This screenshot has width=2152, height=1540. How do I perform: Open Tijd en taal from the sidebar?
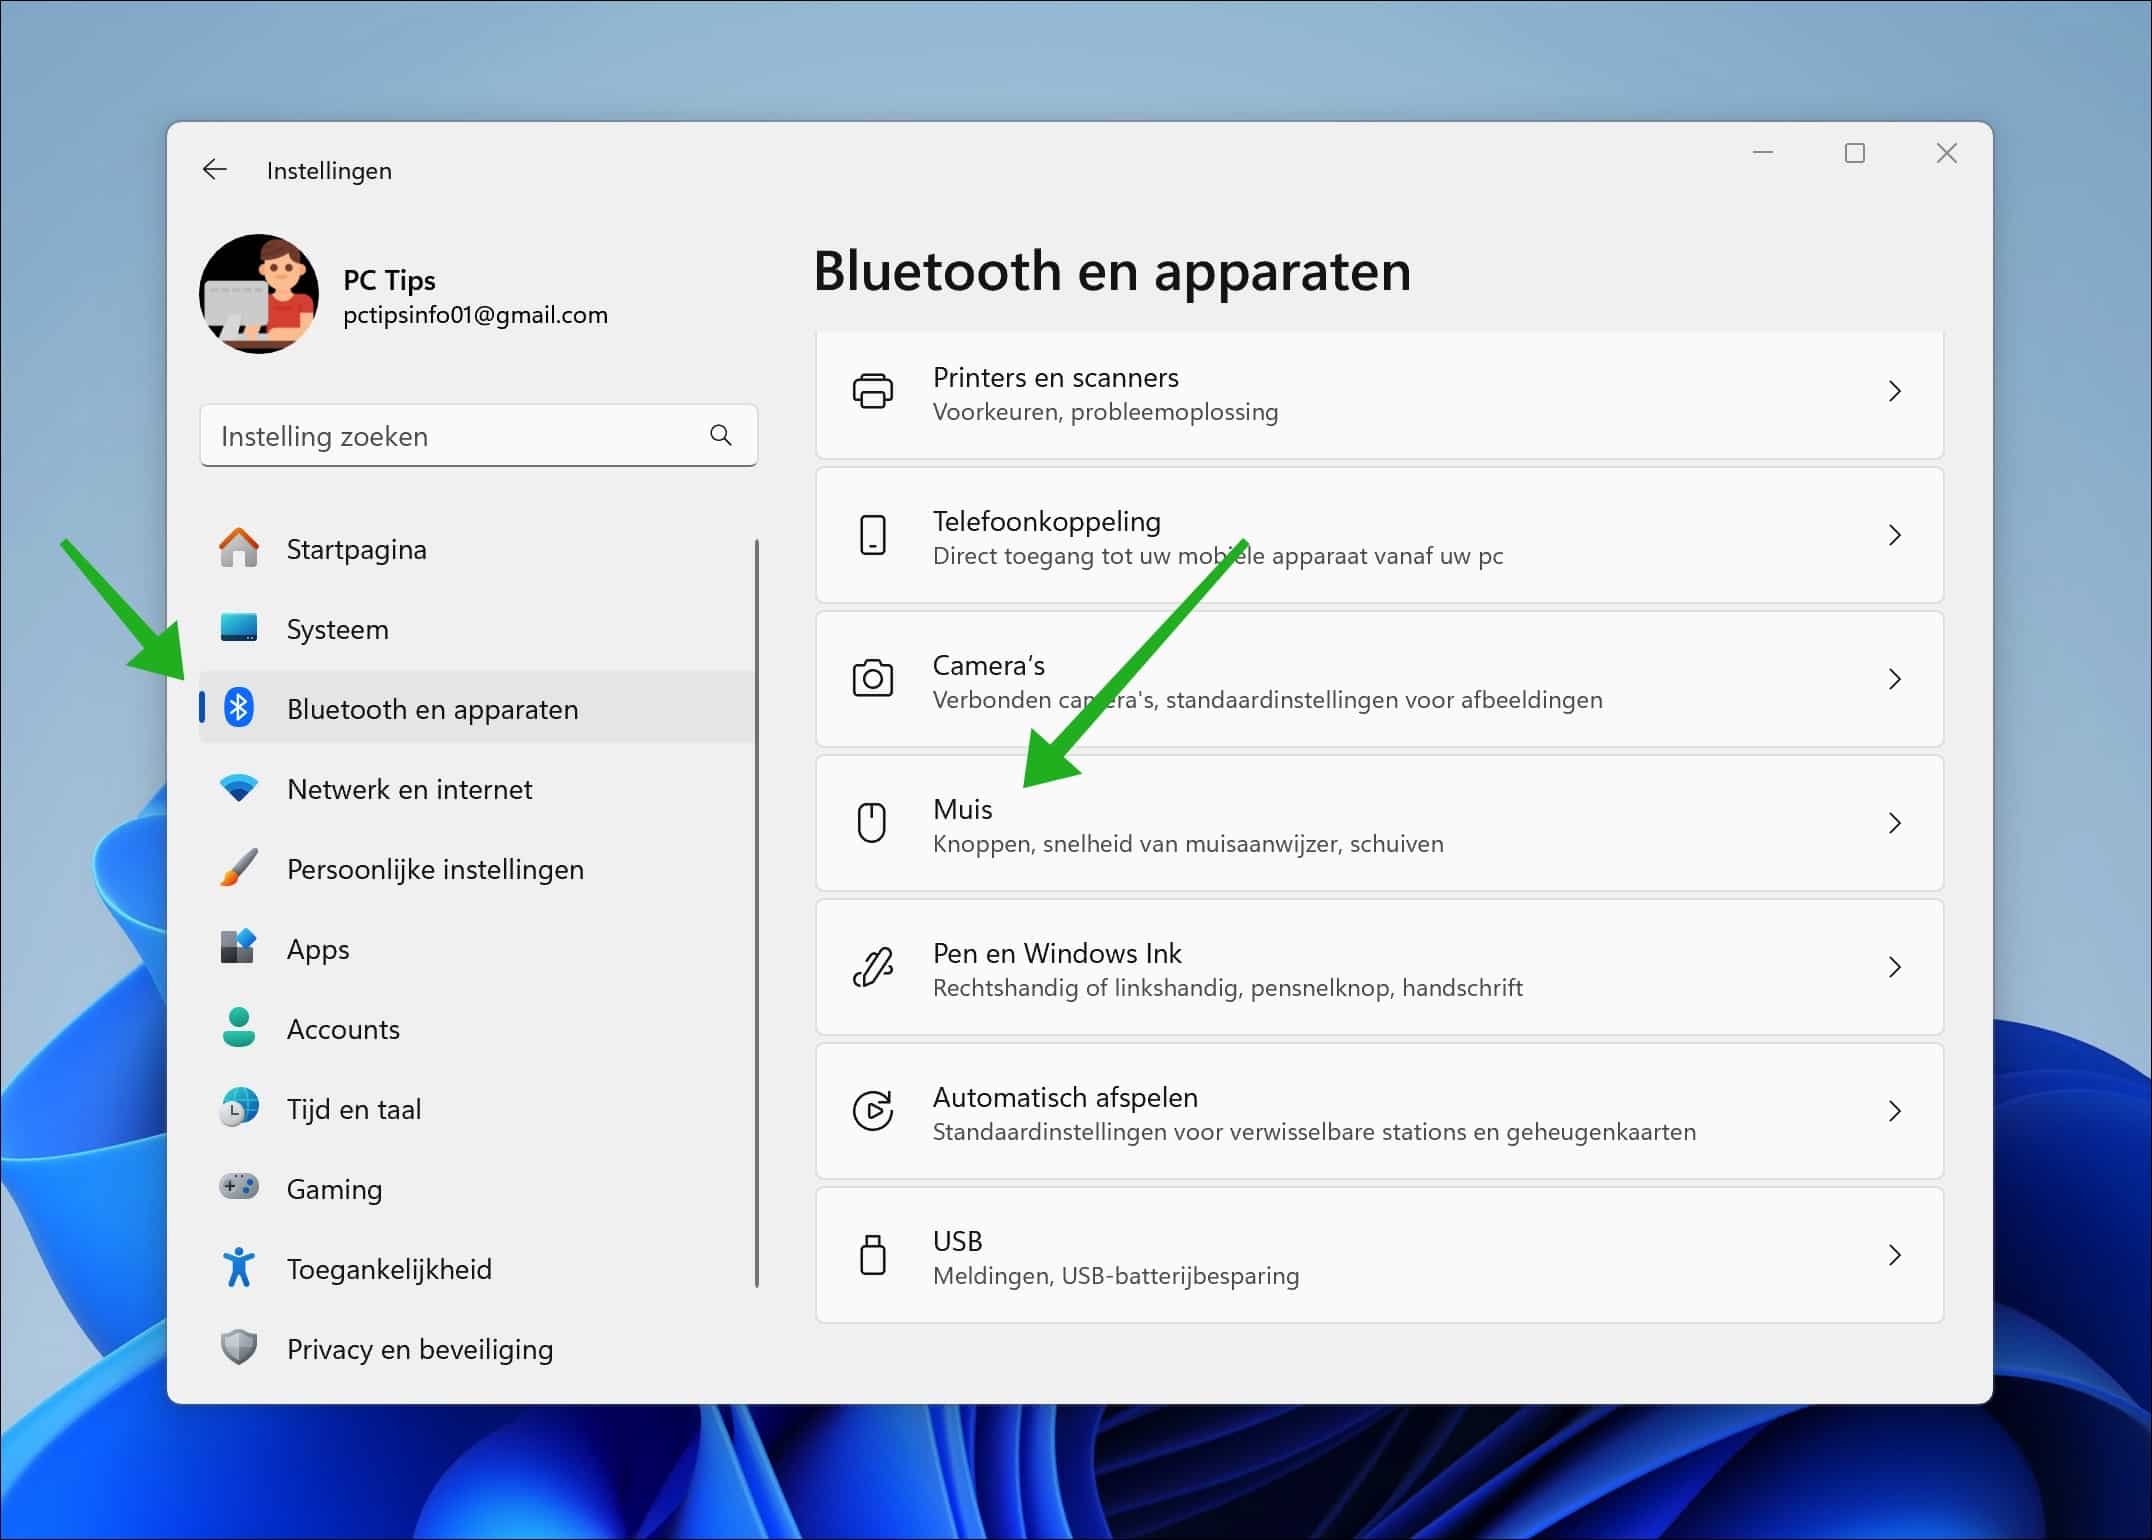[x=353, y=1108]
